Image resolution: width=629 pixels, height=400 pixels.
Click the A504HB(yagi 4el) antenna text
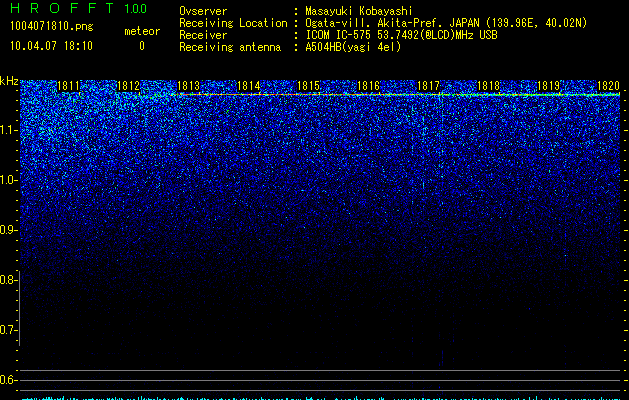[x=353, y=47]
